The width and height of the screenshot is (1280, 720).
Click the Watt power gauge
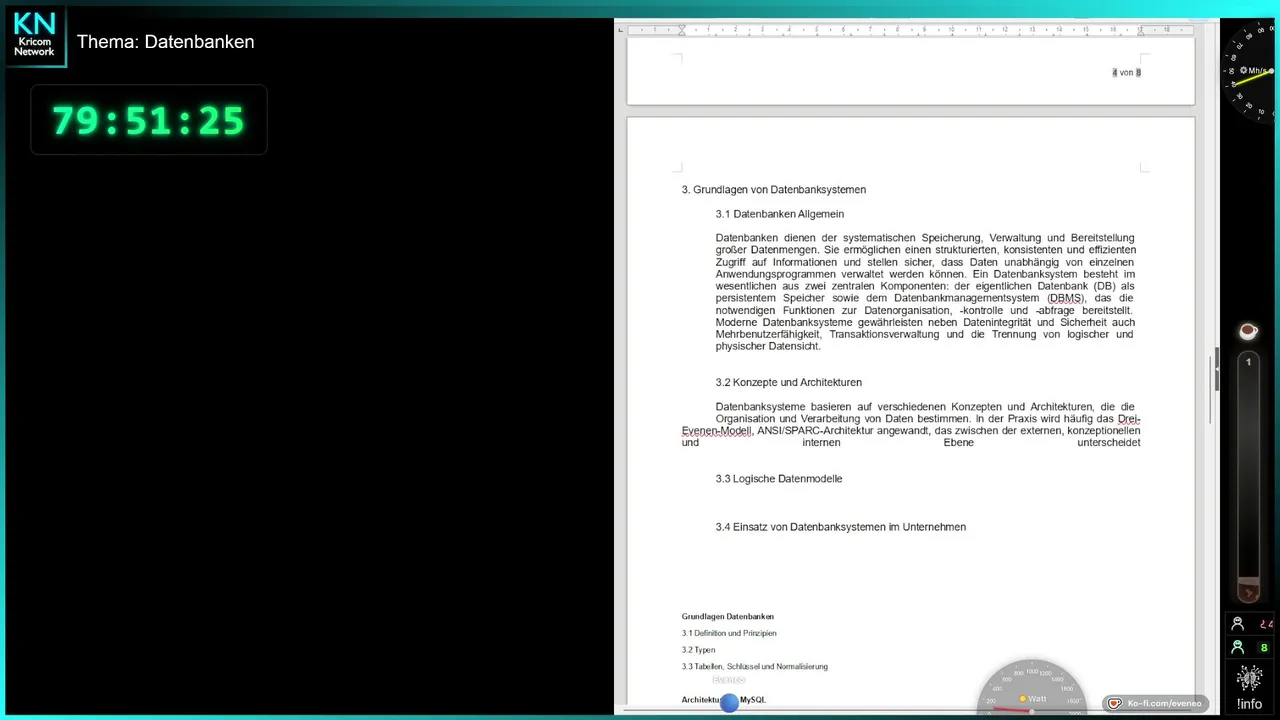[1032, 688]
